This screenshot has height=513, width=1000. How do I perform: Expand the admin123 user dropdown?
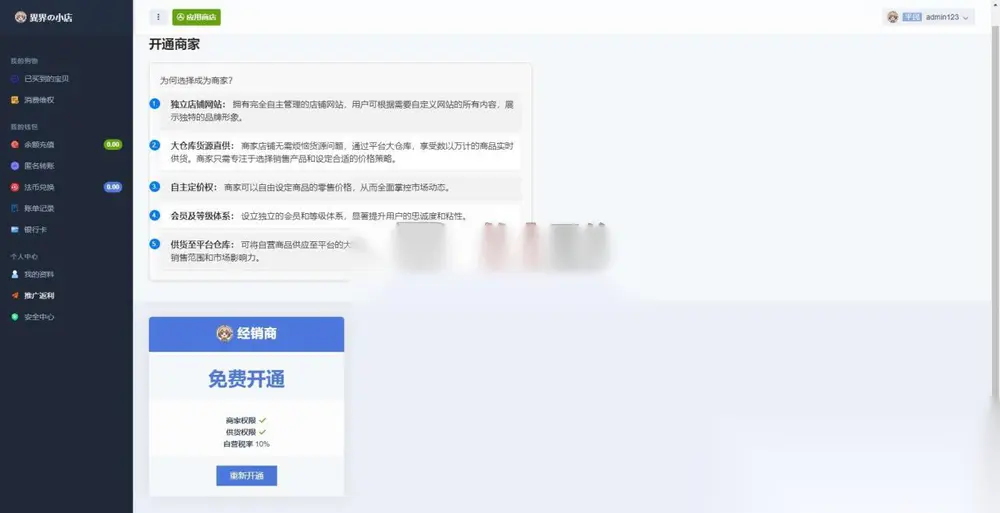(x=929, y=17)
